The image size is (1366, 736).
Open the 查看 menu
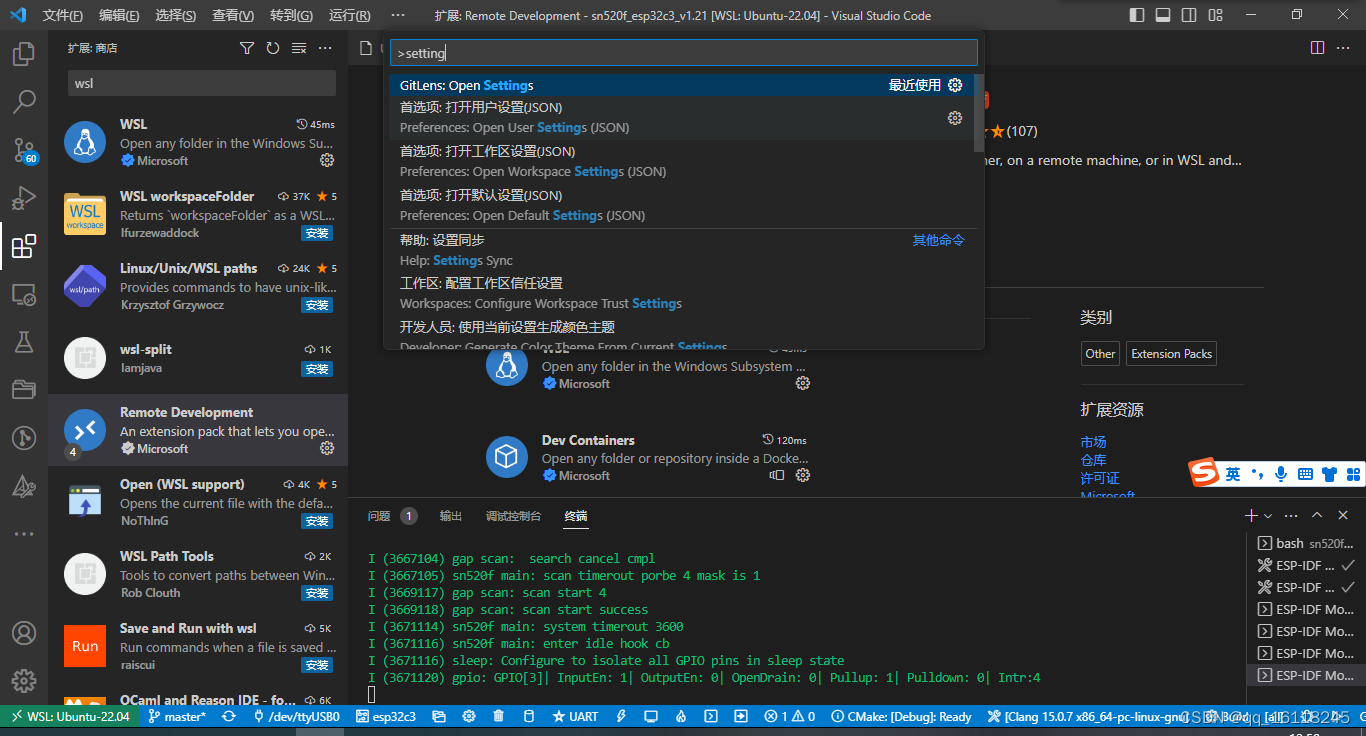click(x=232, y=16)
